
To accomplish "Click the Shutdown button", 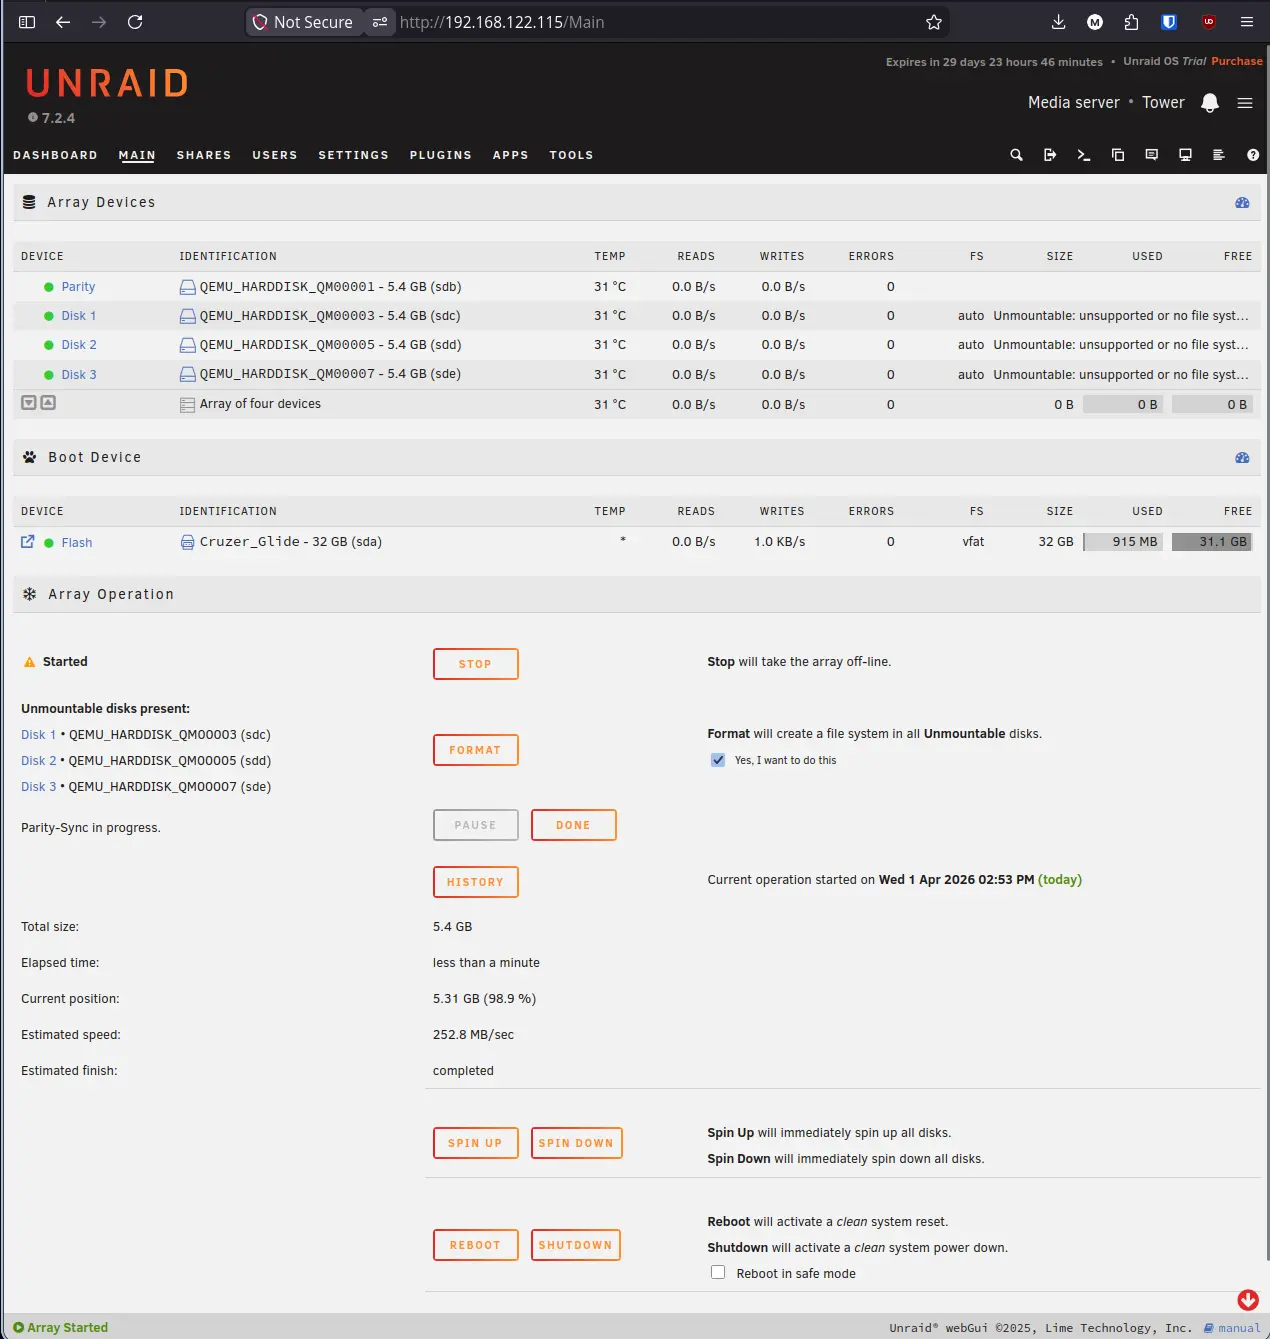I will pos(576,1245).
